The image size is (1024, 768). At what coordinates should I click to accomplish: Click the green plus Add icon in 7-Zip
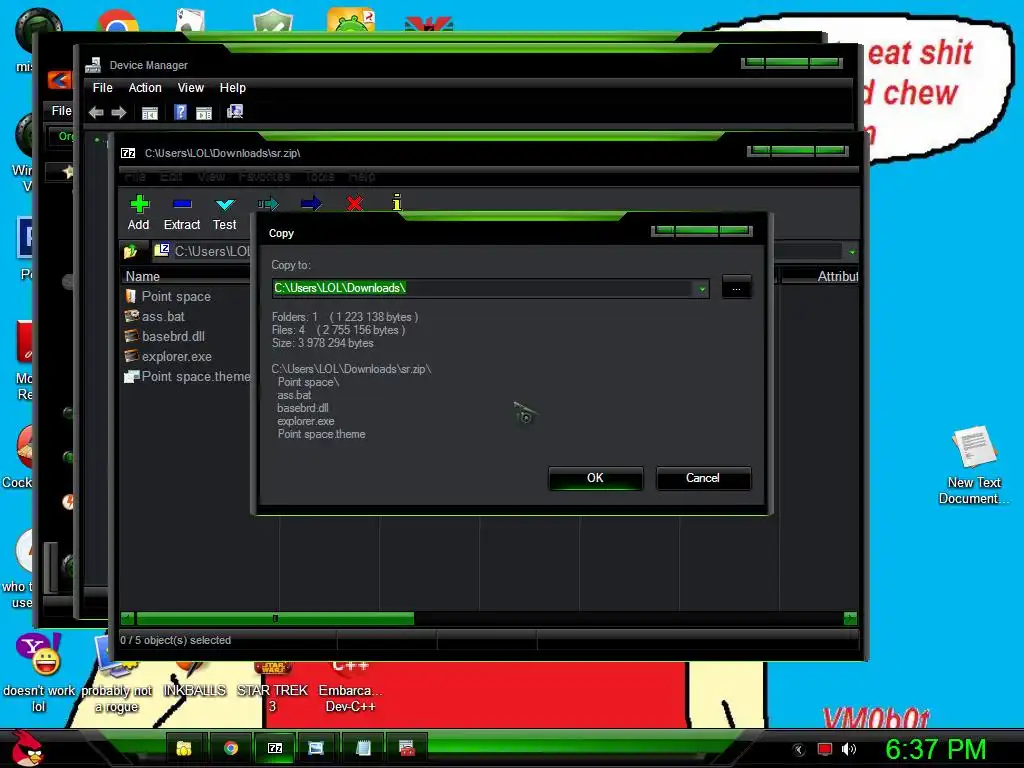139,204
